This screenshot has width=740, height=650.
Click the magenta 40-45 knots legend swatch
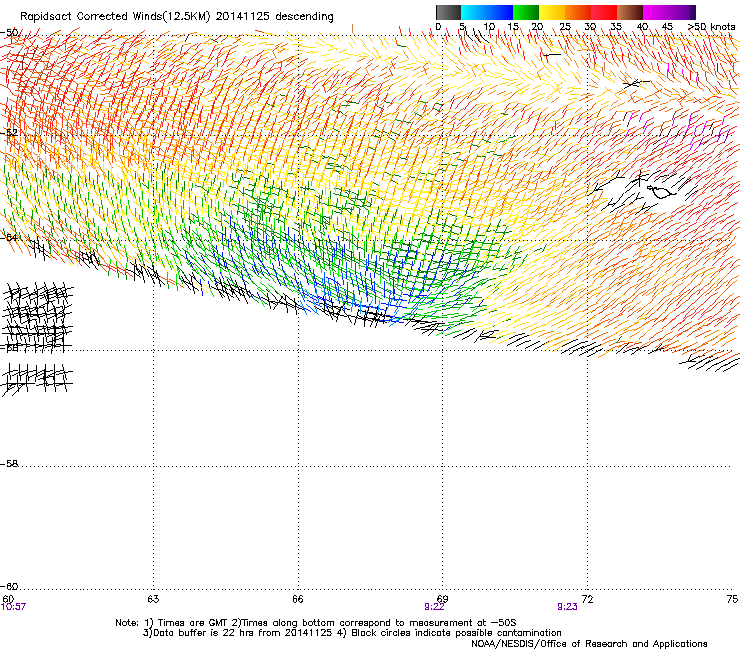656,12
